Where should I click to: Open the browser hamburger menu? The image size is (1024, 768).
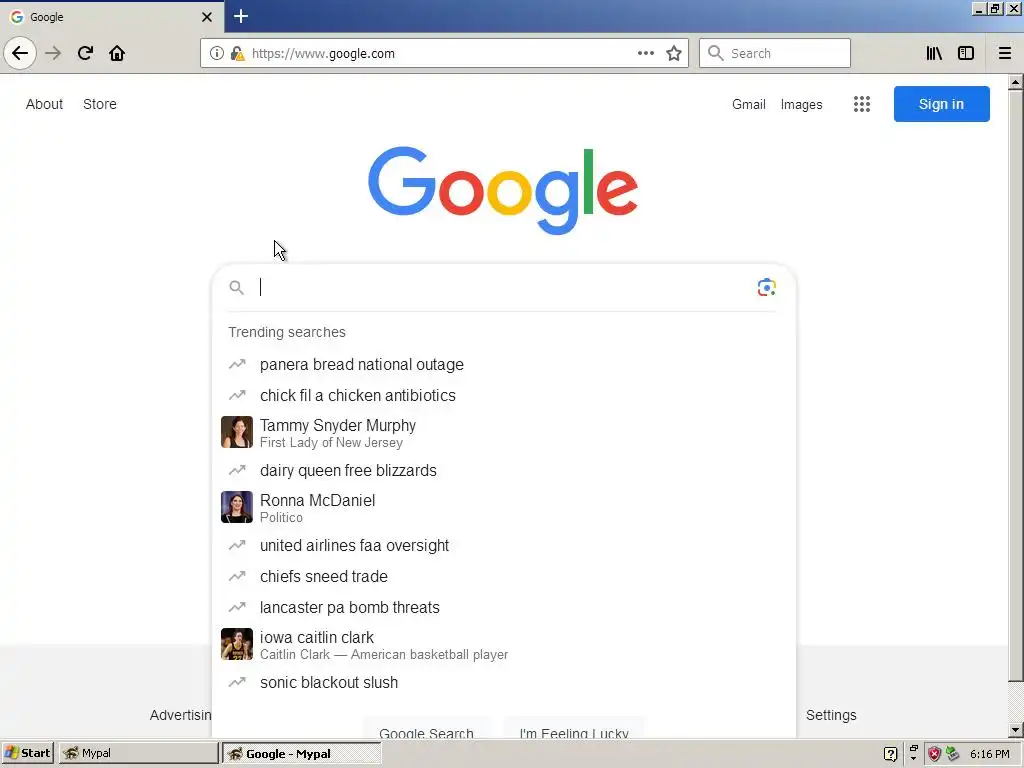coord(1005,53)
